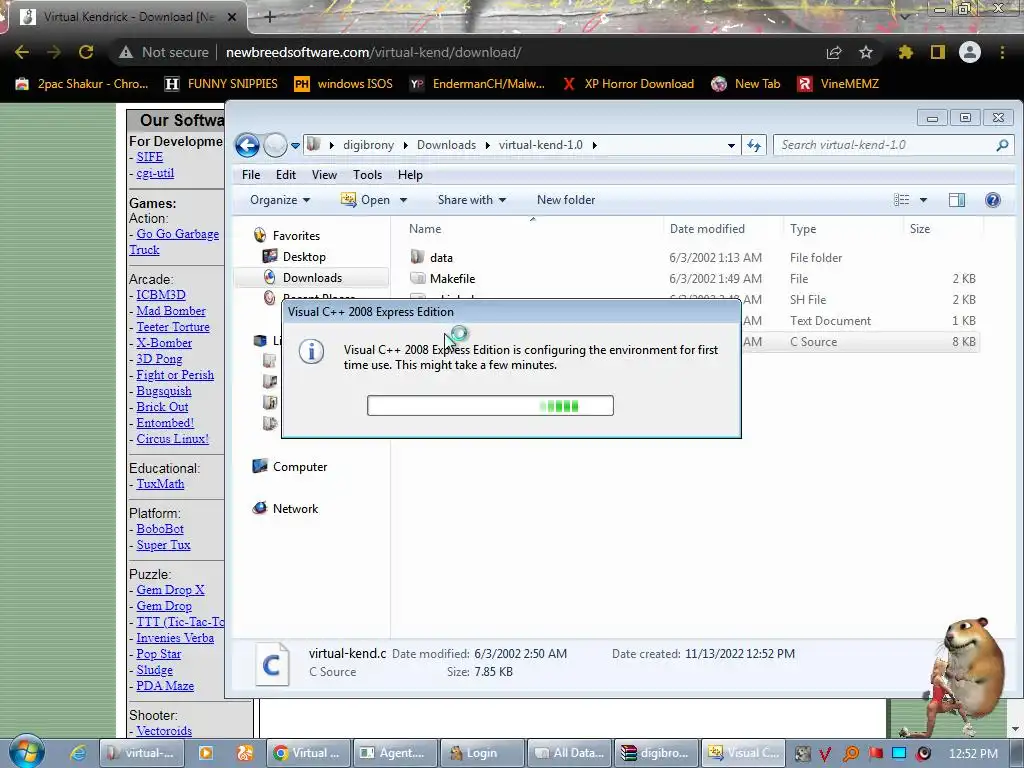Select Network in the navigation pane
Viewport: 1024px width, 768px height.
[295, 509]
